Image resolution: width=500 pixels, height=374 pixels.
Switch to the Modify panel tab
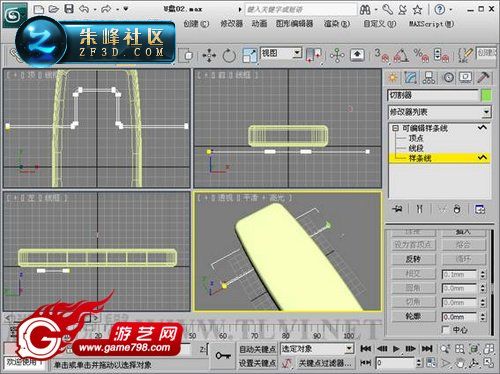(x=411, y=78)
